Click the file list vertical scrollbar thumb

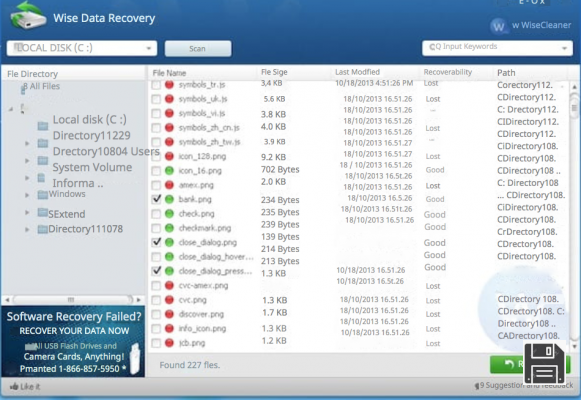pyautogui.click(x=574, y=106)
